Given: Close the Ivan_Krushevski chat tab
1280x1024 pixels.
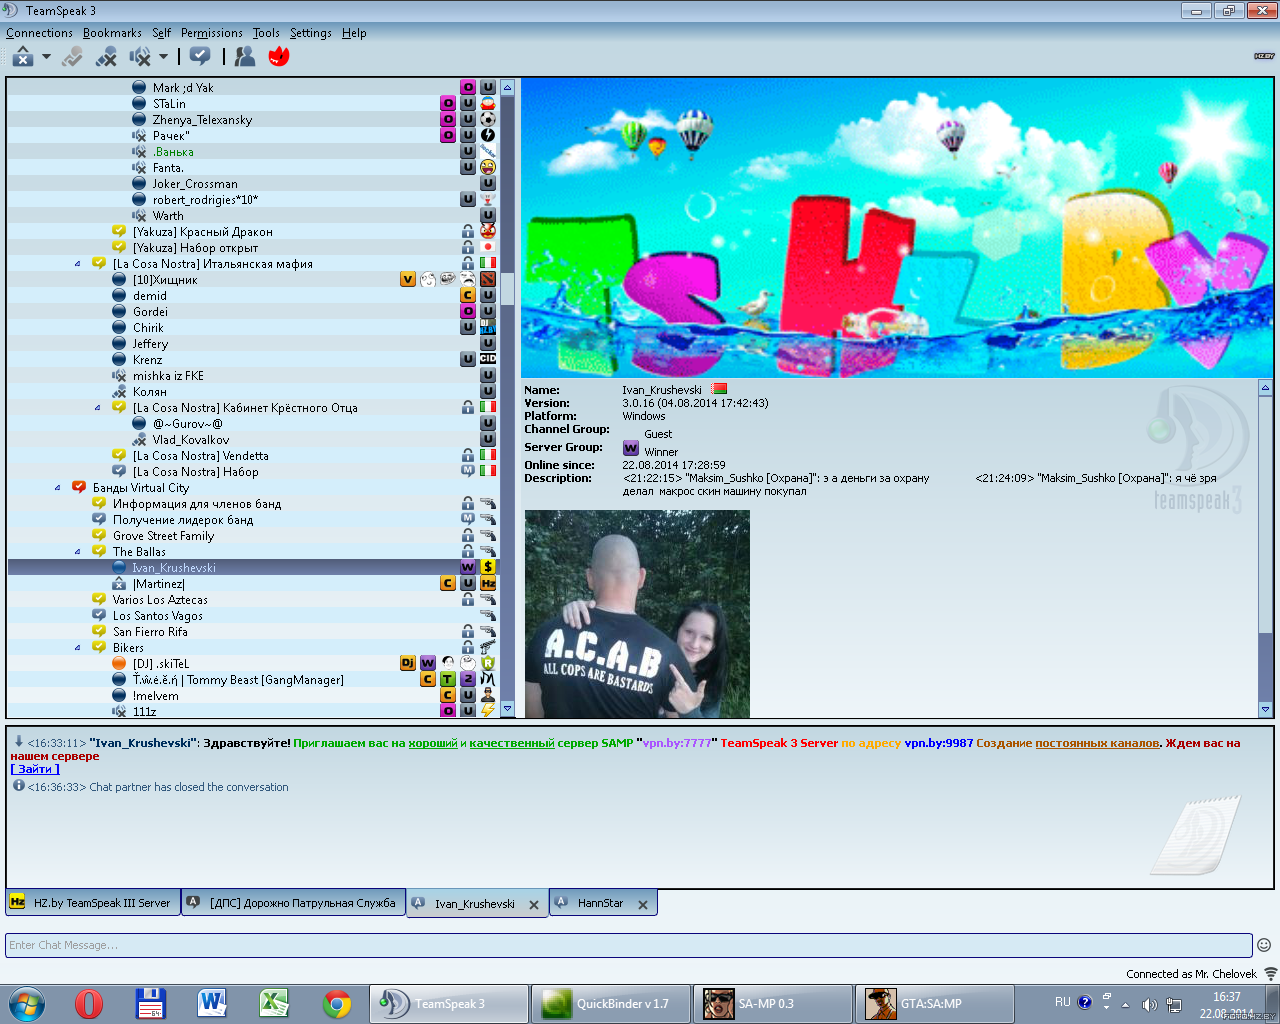Looking at the screenshot, I should [534, 905].
